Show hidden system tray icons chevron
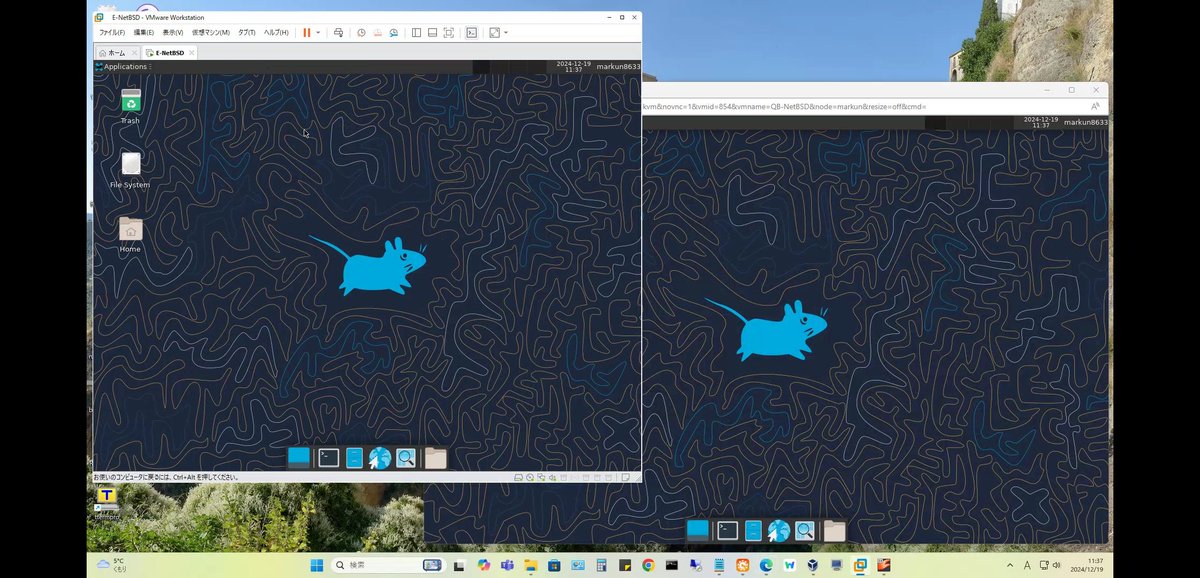Image resolution: width=1200 pixels, height=578 pixels. (1009, 565)
